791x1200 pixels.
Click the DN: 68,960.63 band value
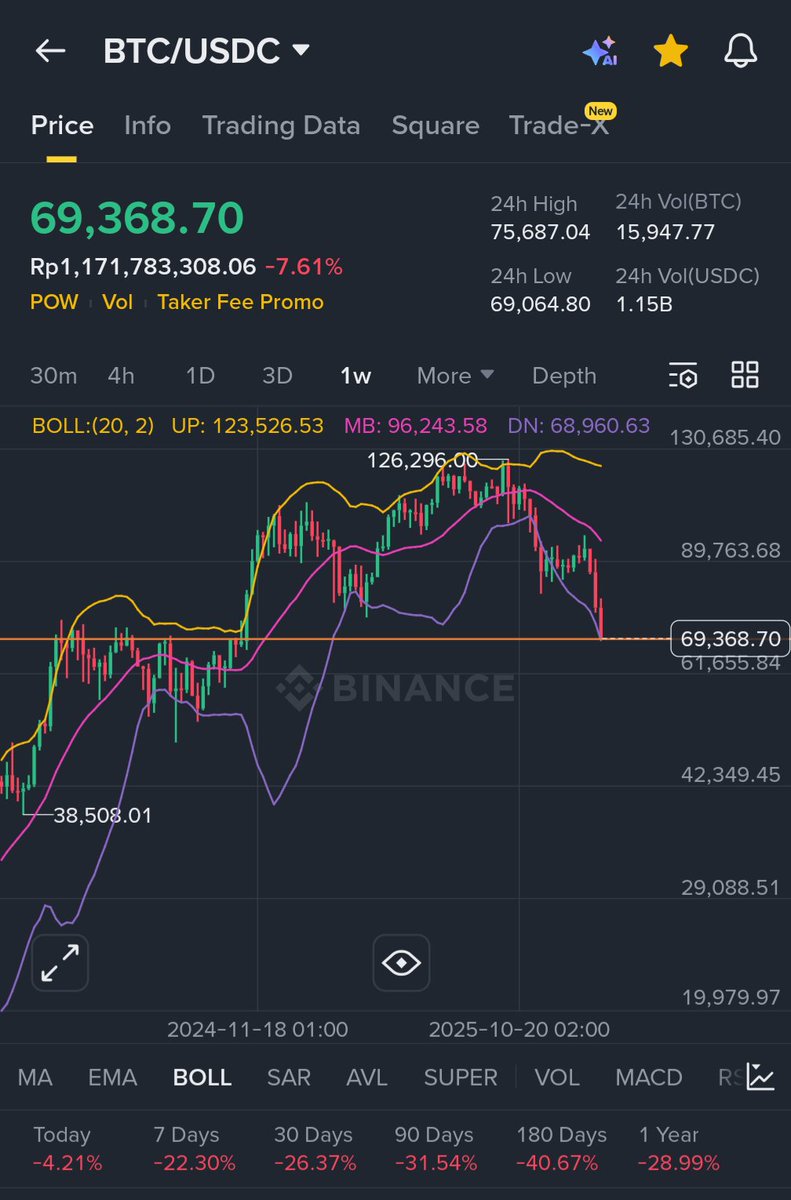pyautogui.click(x=579, y=426)
